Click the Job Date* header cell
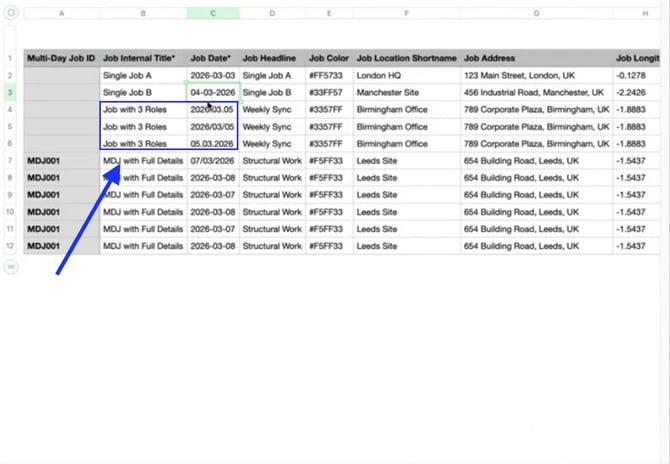 [212, 58]
